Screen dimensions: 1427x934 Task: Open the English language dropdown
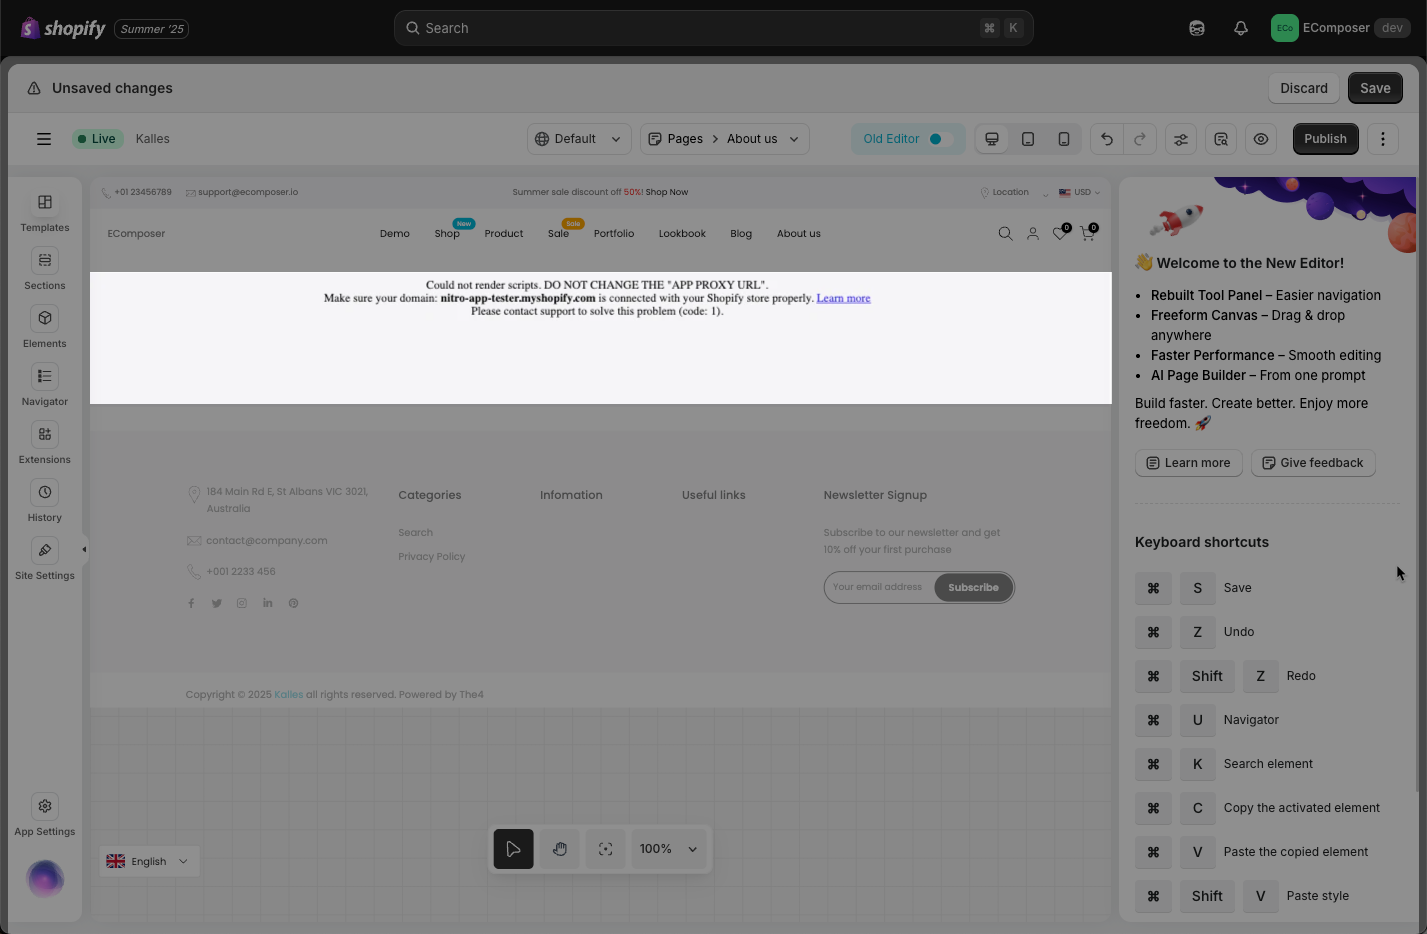[x=149, y=861]
